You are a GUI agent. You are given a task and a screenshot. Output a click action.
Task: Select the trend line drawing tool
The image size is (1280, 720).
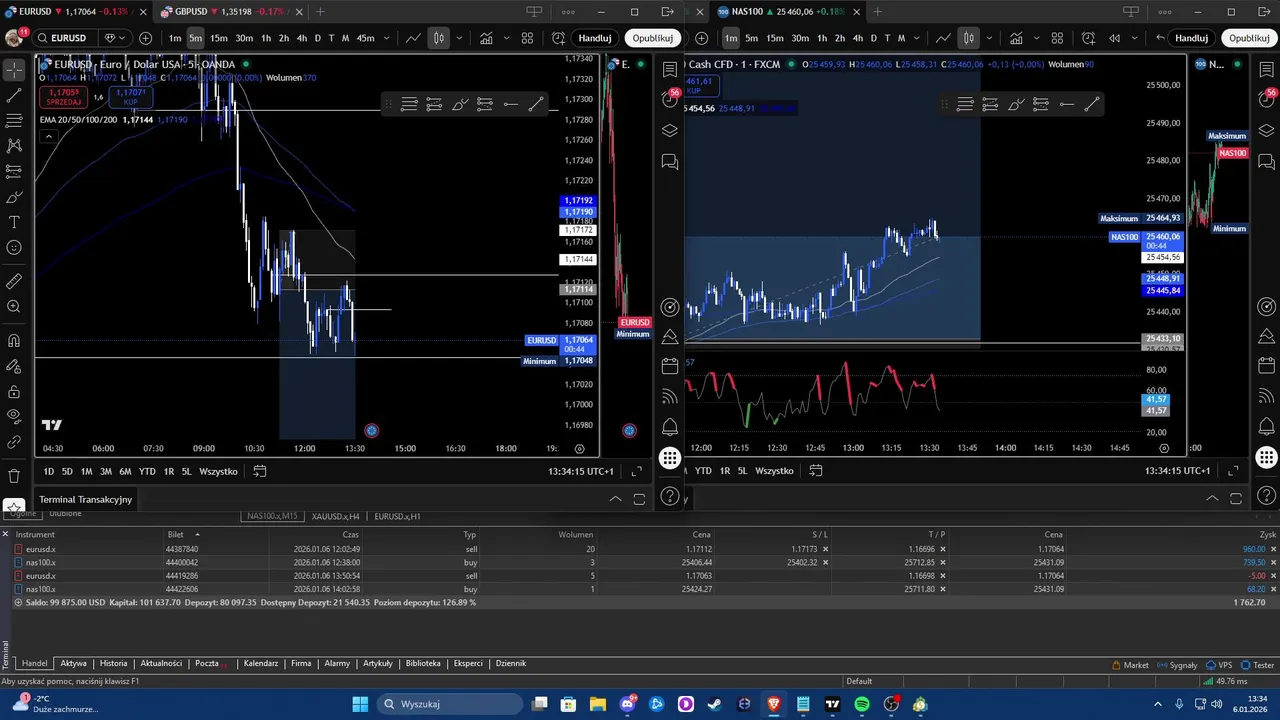14,96
